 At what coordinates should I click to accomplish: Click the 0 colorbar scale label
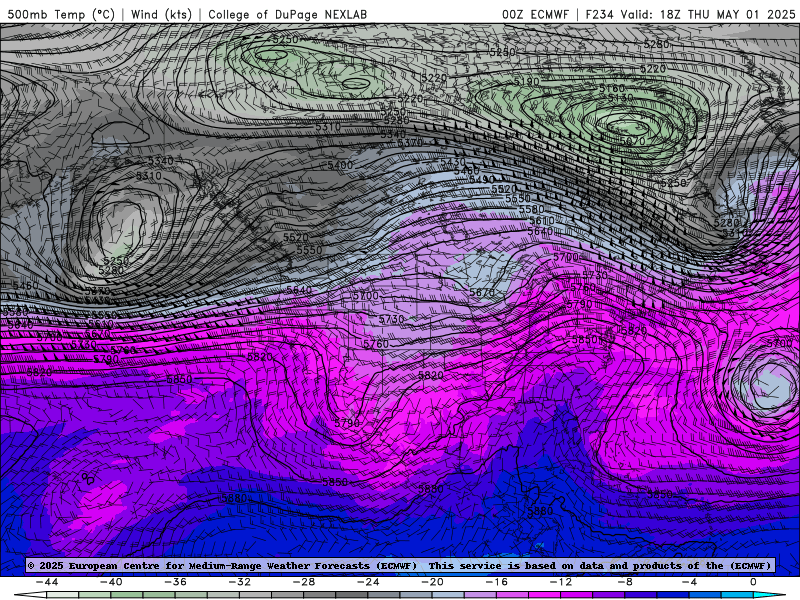coord(754,582)
